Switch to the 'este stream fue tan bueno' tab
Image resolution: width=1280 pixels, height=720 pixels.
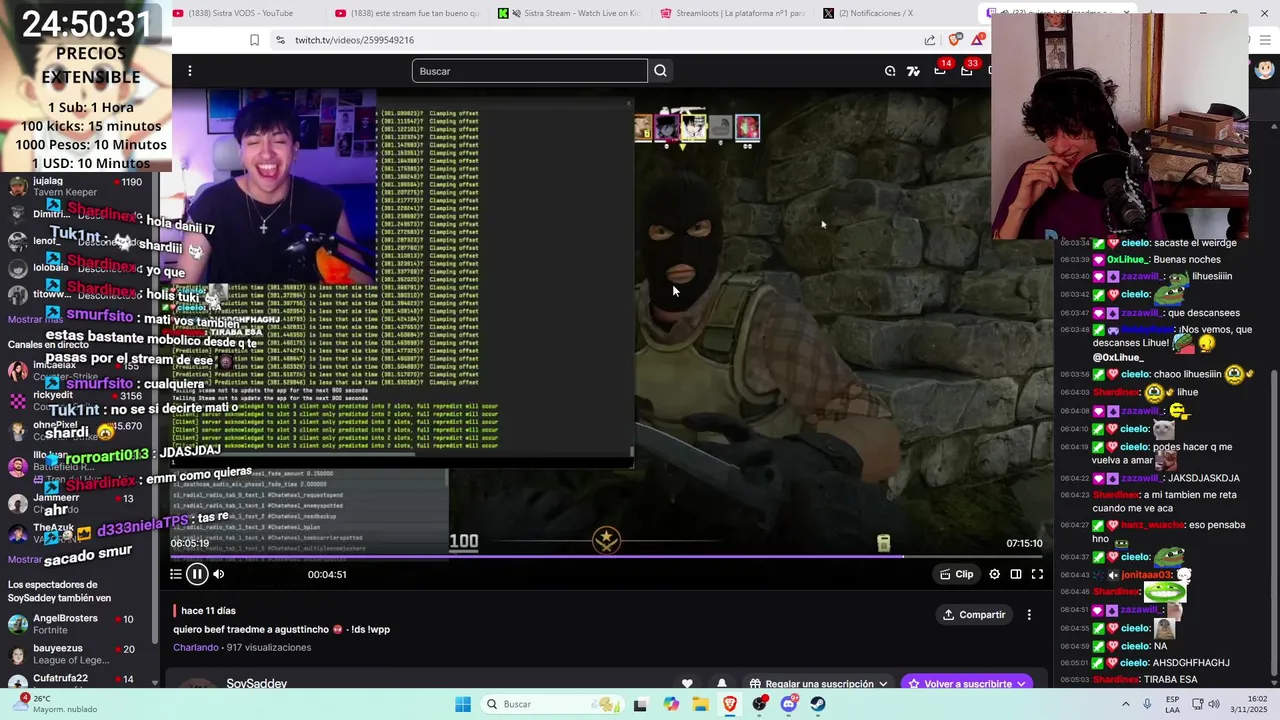click(408, 13)
